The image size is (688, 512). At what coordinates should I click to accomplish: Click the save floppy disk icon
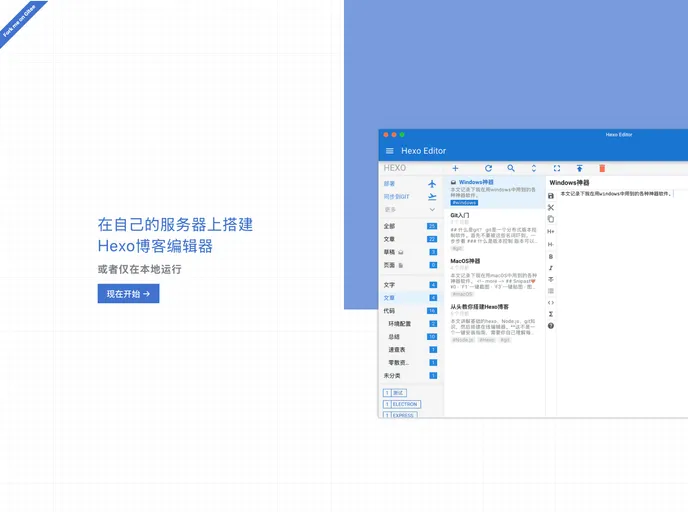pyautogui.click(x=551, y=196)
